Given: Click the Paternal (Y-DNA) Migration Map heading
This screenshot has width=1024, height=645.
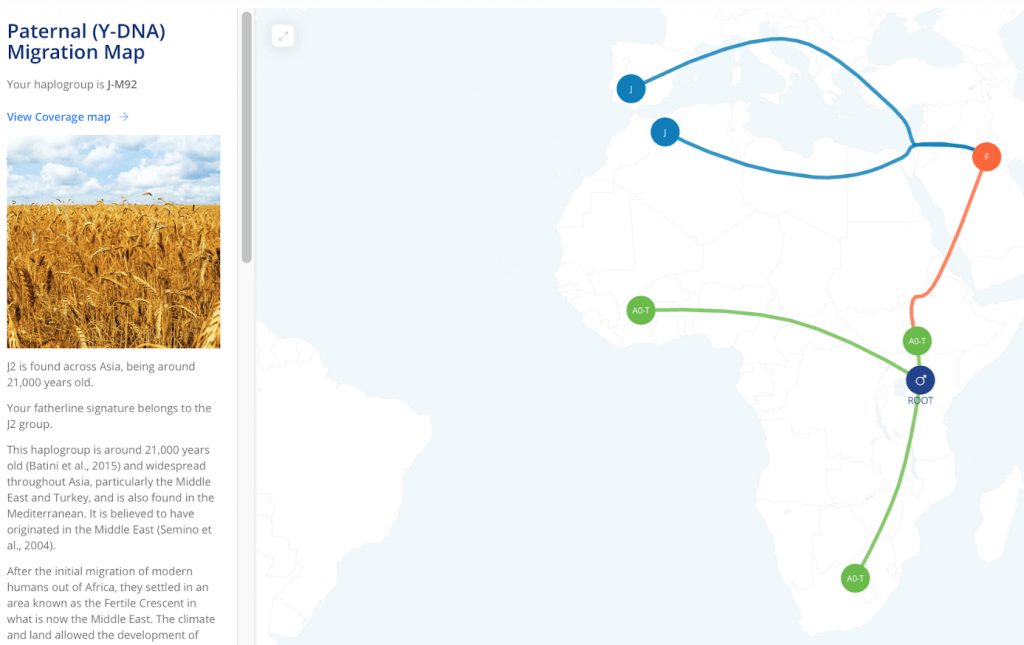Looking at the screenshot, I should [x=86, y=42].
